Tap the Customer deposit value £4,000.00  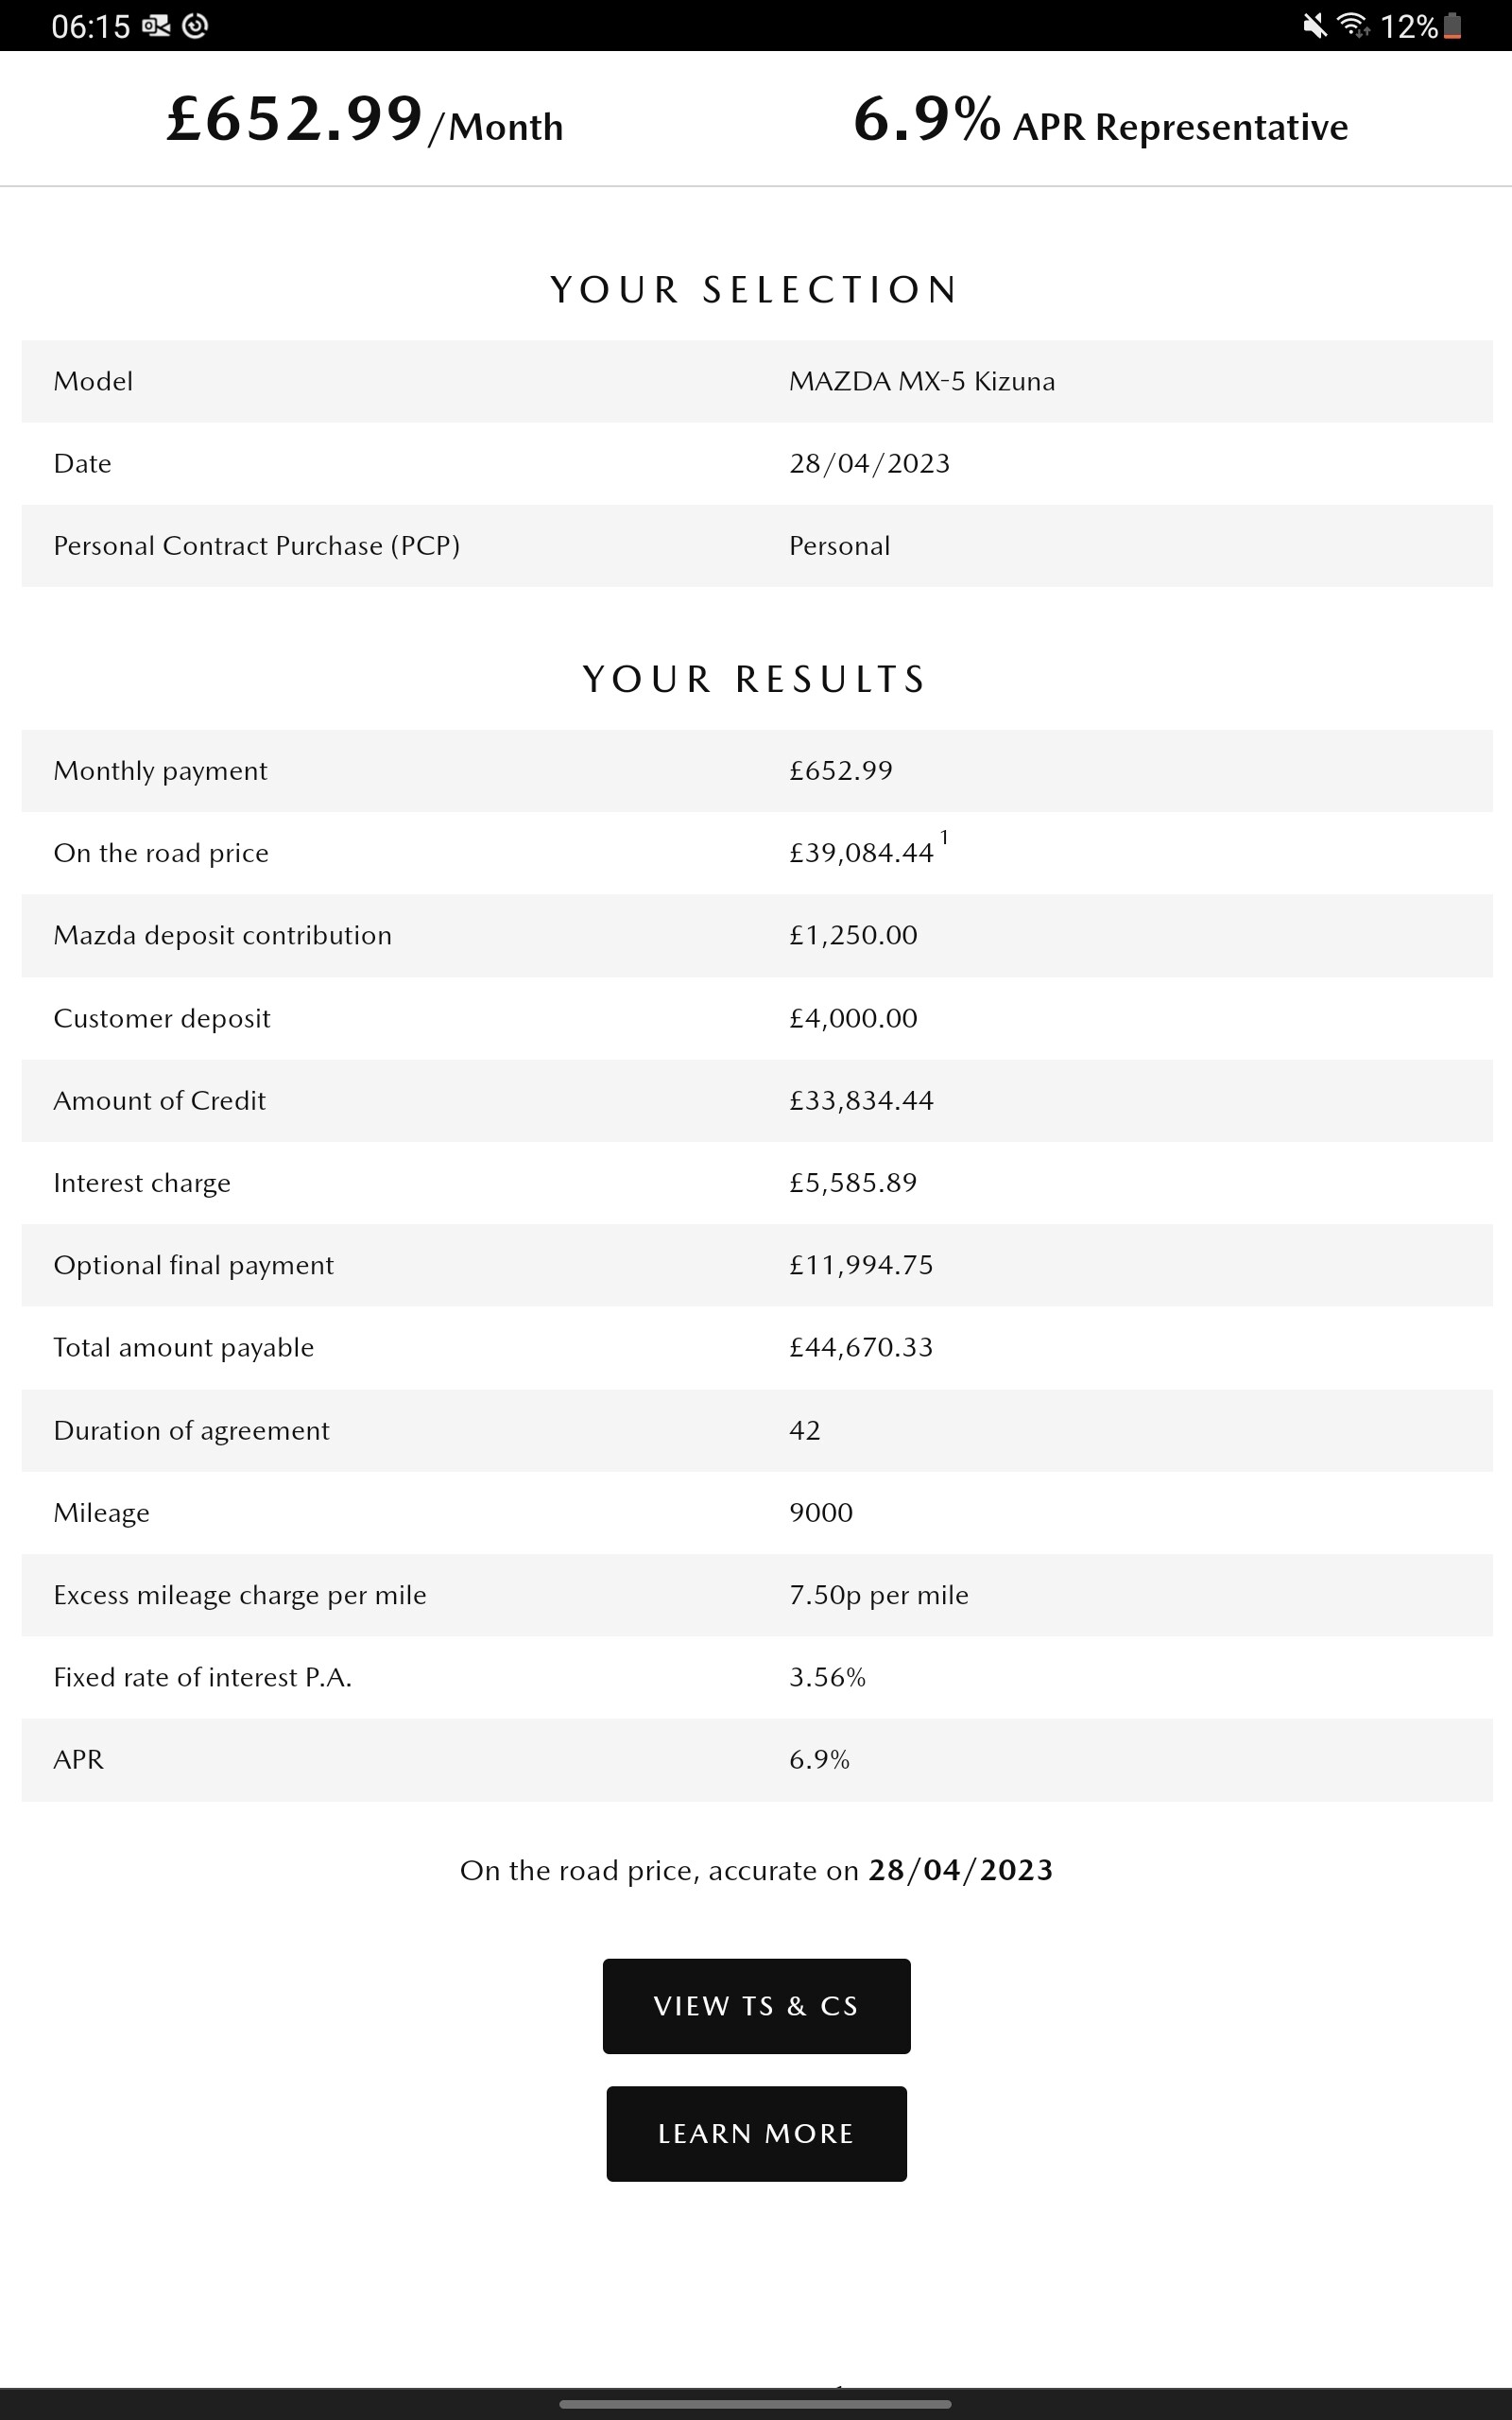[x=852, y=1018]
